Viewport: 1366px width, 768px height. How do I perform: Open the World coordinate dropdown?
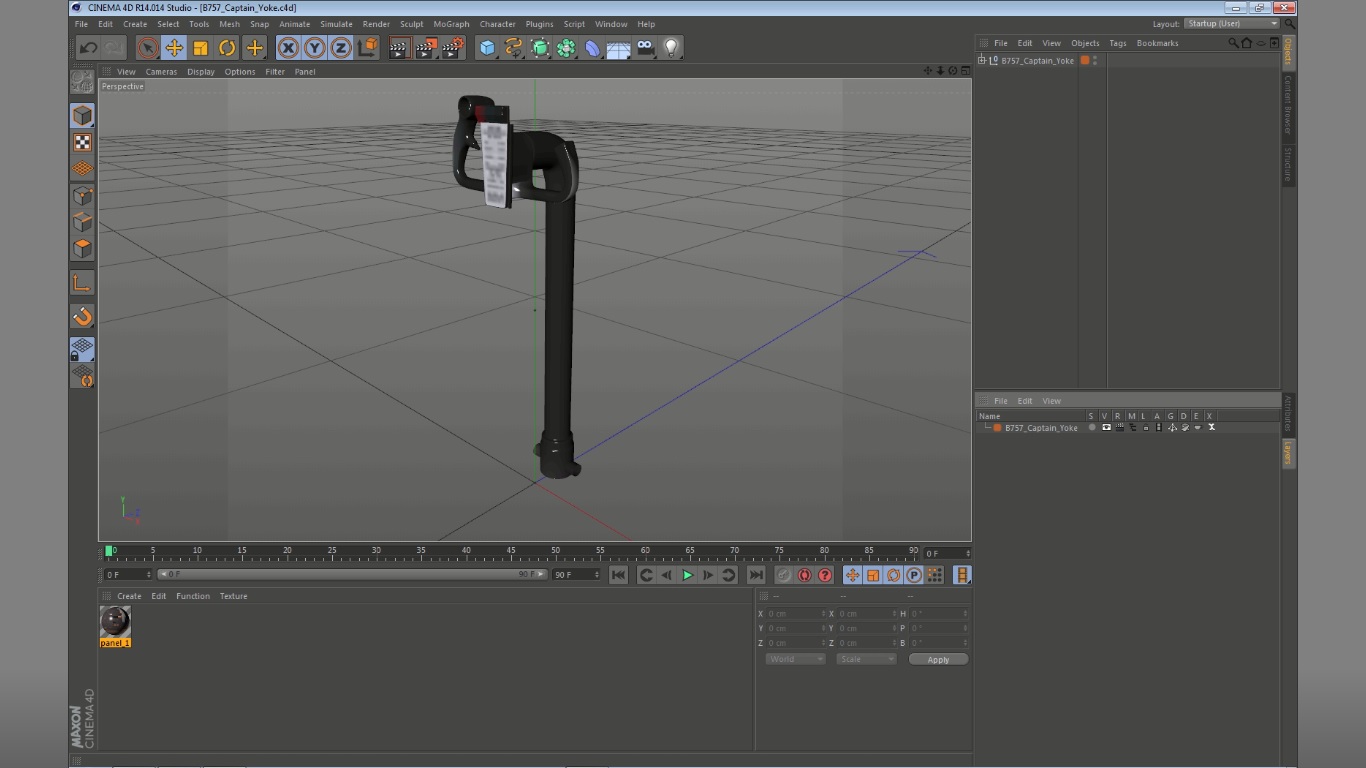[x=795, y=659]
